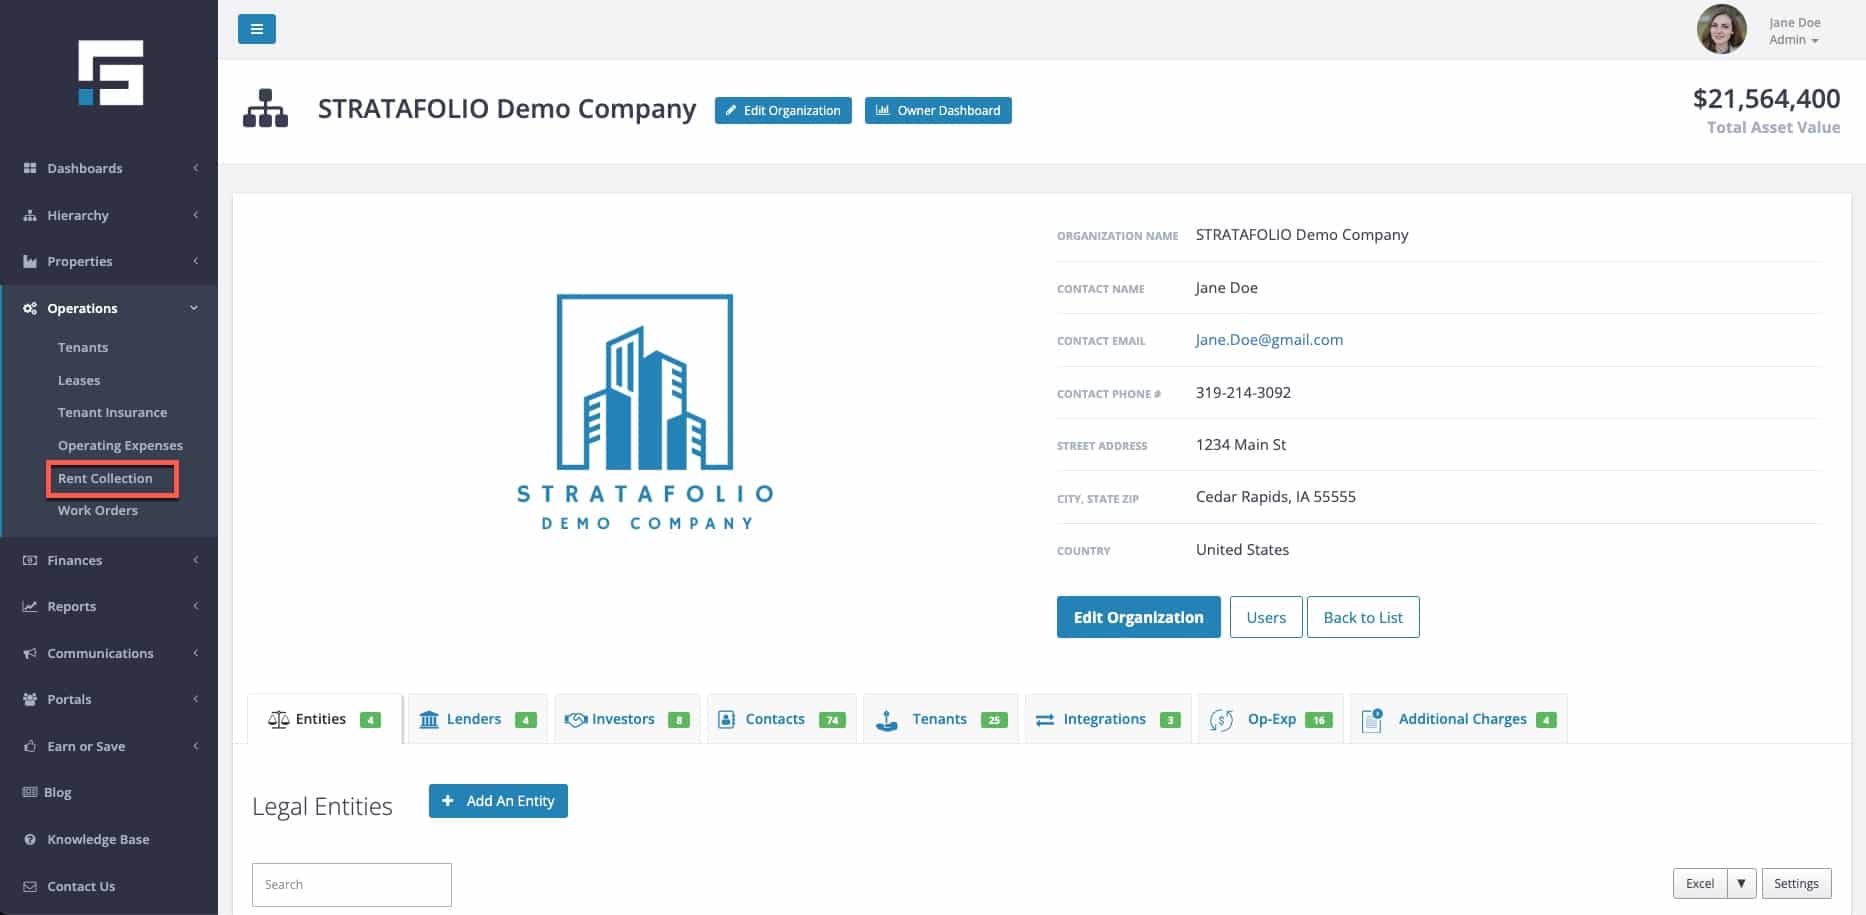Image resolution: width=1866 pixels, height=915 pixels.
Task: Expand the Dashboards sidebar menu
Action: coord(110,168)
